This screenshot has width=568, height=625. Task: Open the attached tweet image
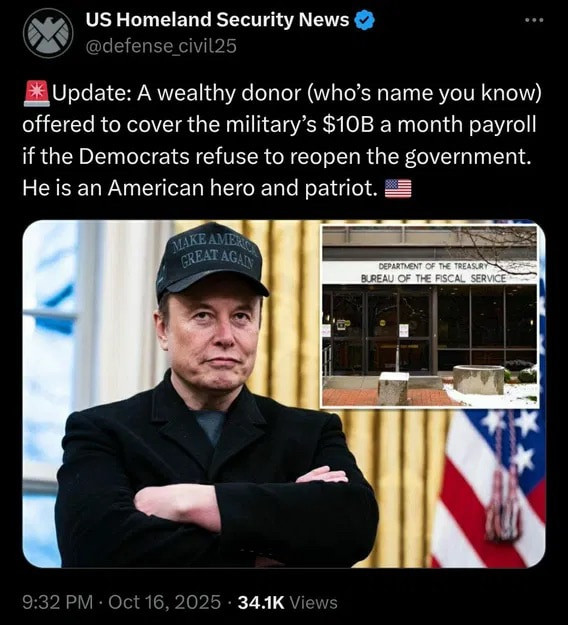(x=284, y=394)
